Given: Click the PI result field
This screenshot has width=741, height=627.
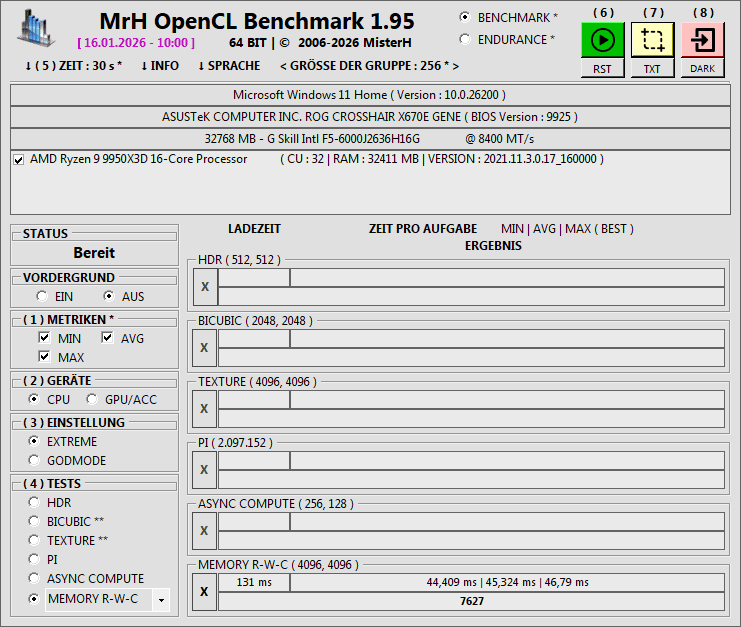Looking at the screenshot, I should (472, 479).
